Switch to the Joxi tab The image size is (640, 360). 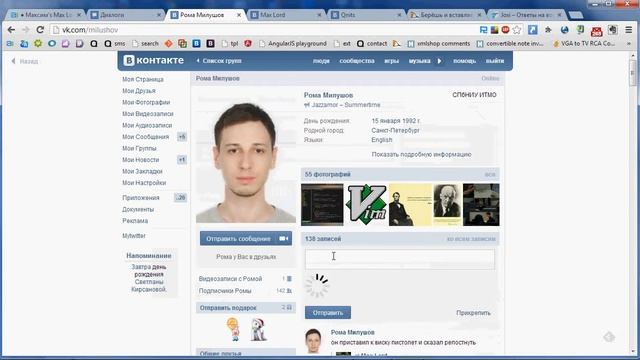526,15
